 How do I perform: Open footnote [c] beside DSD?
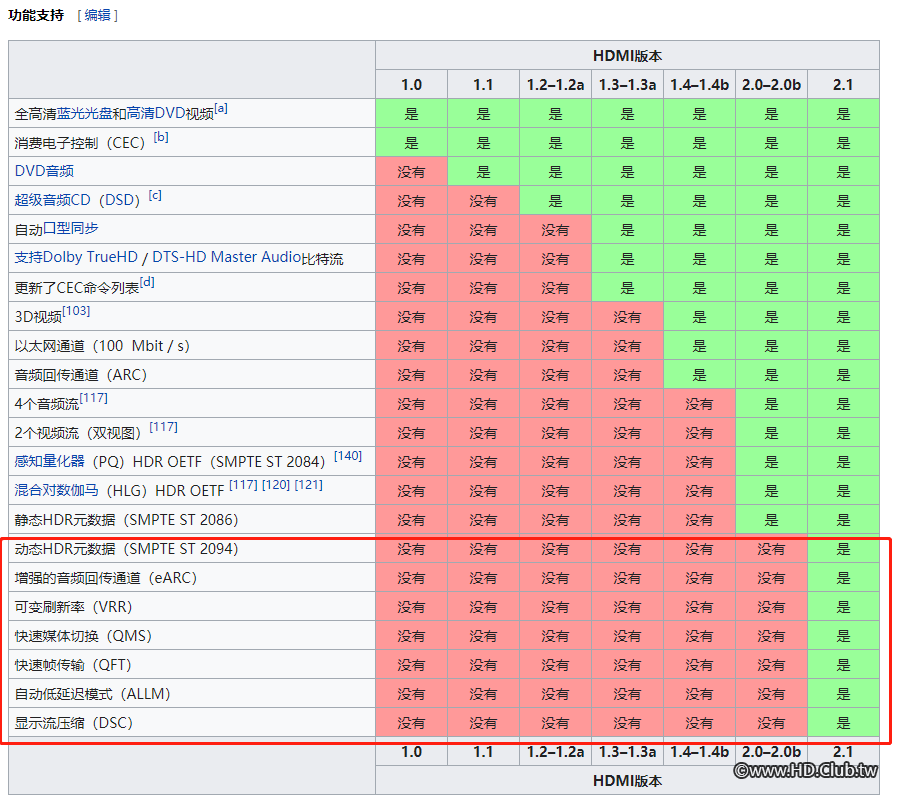[x=155, y=195]
